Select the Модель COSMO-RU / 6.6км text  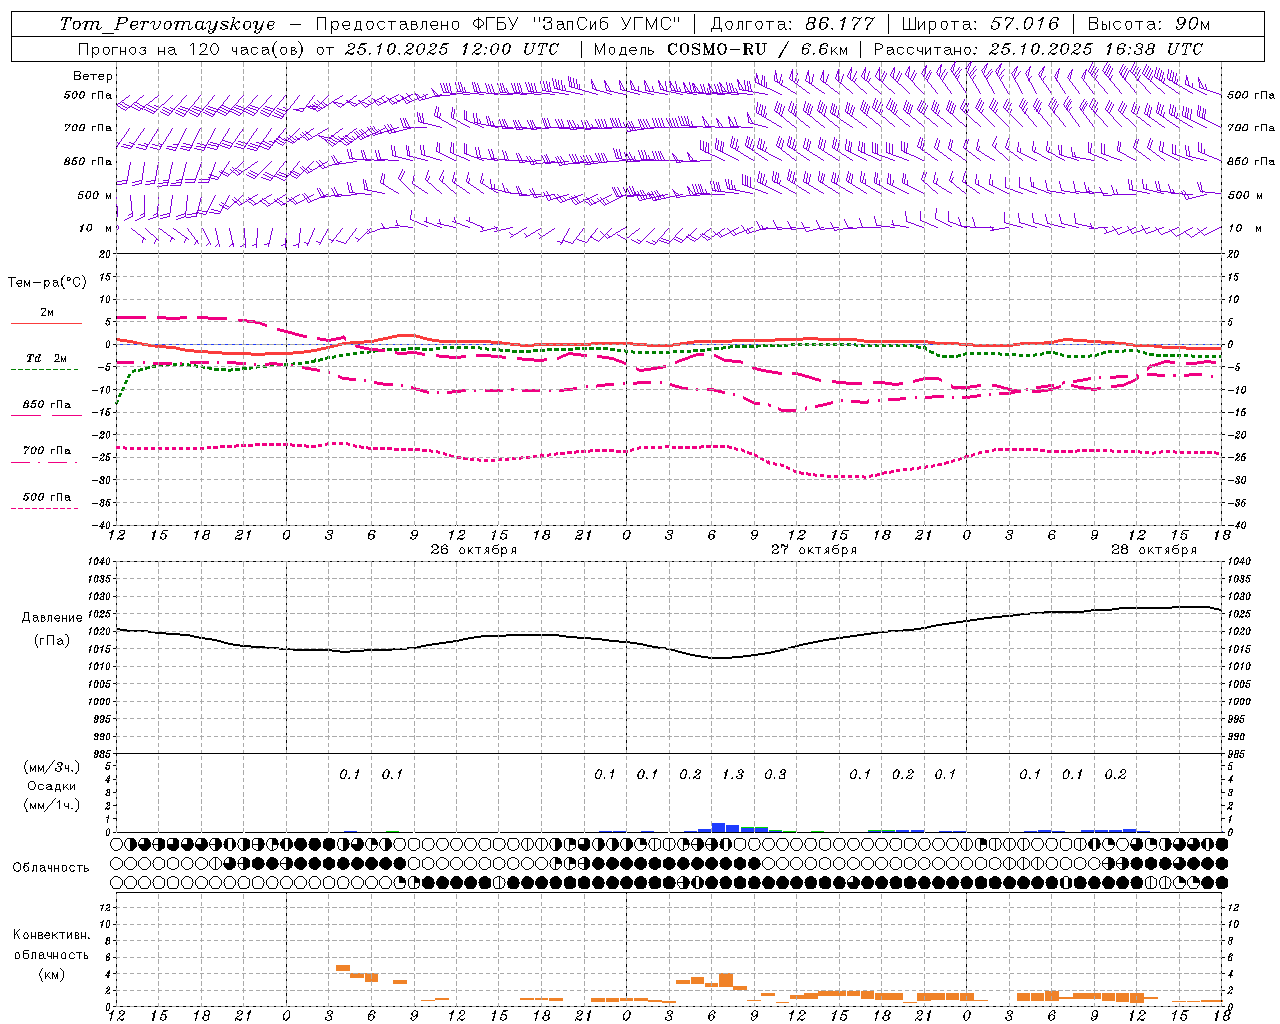(721, 49)
